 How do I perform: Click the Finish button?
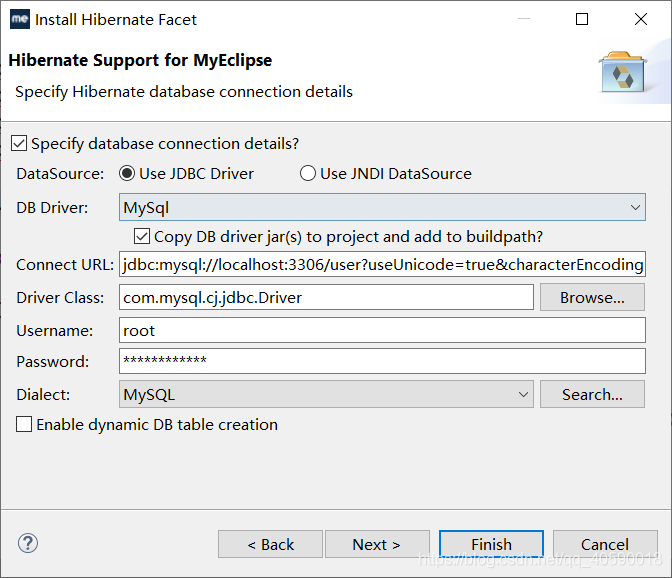point(492,544)
